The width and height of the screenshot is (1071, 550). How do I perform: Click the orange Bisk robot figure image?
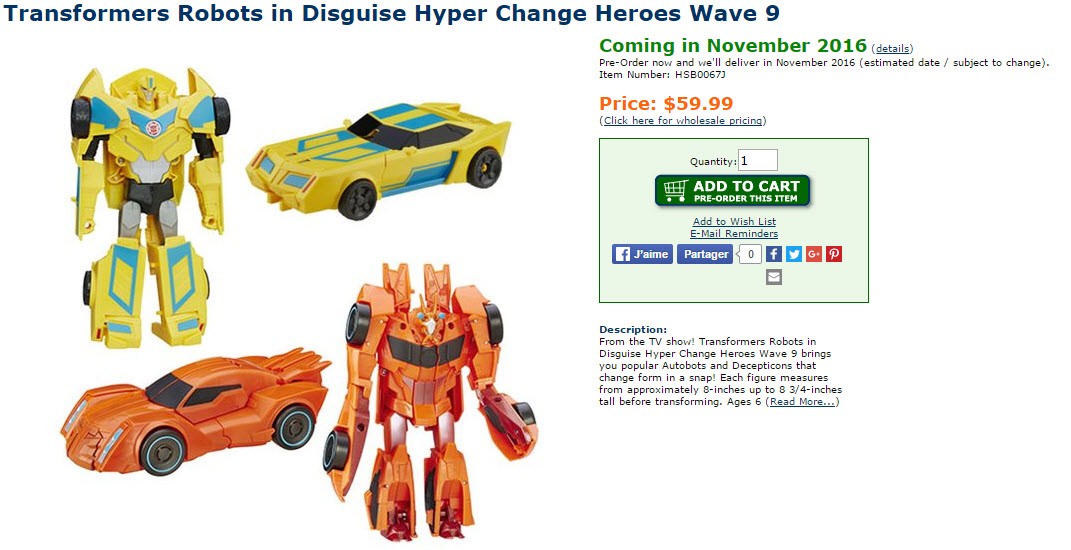[x=430, y=401]
